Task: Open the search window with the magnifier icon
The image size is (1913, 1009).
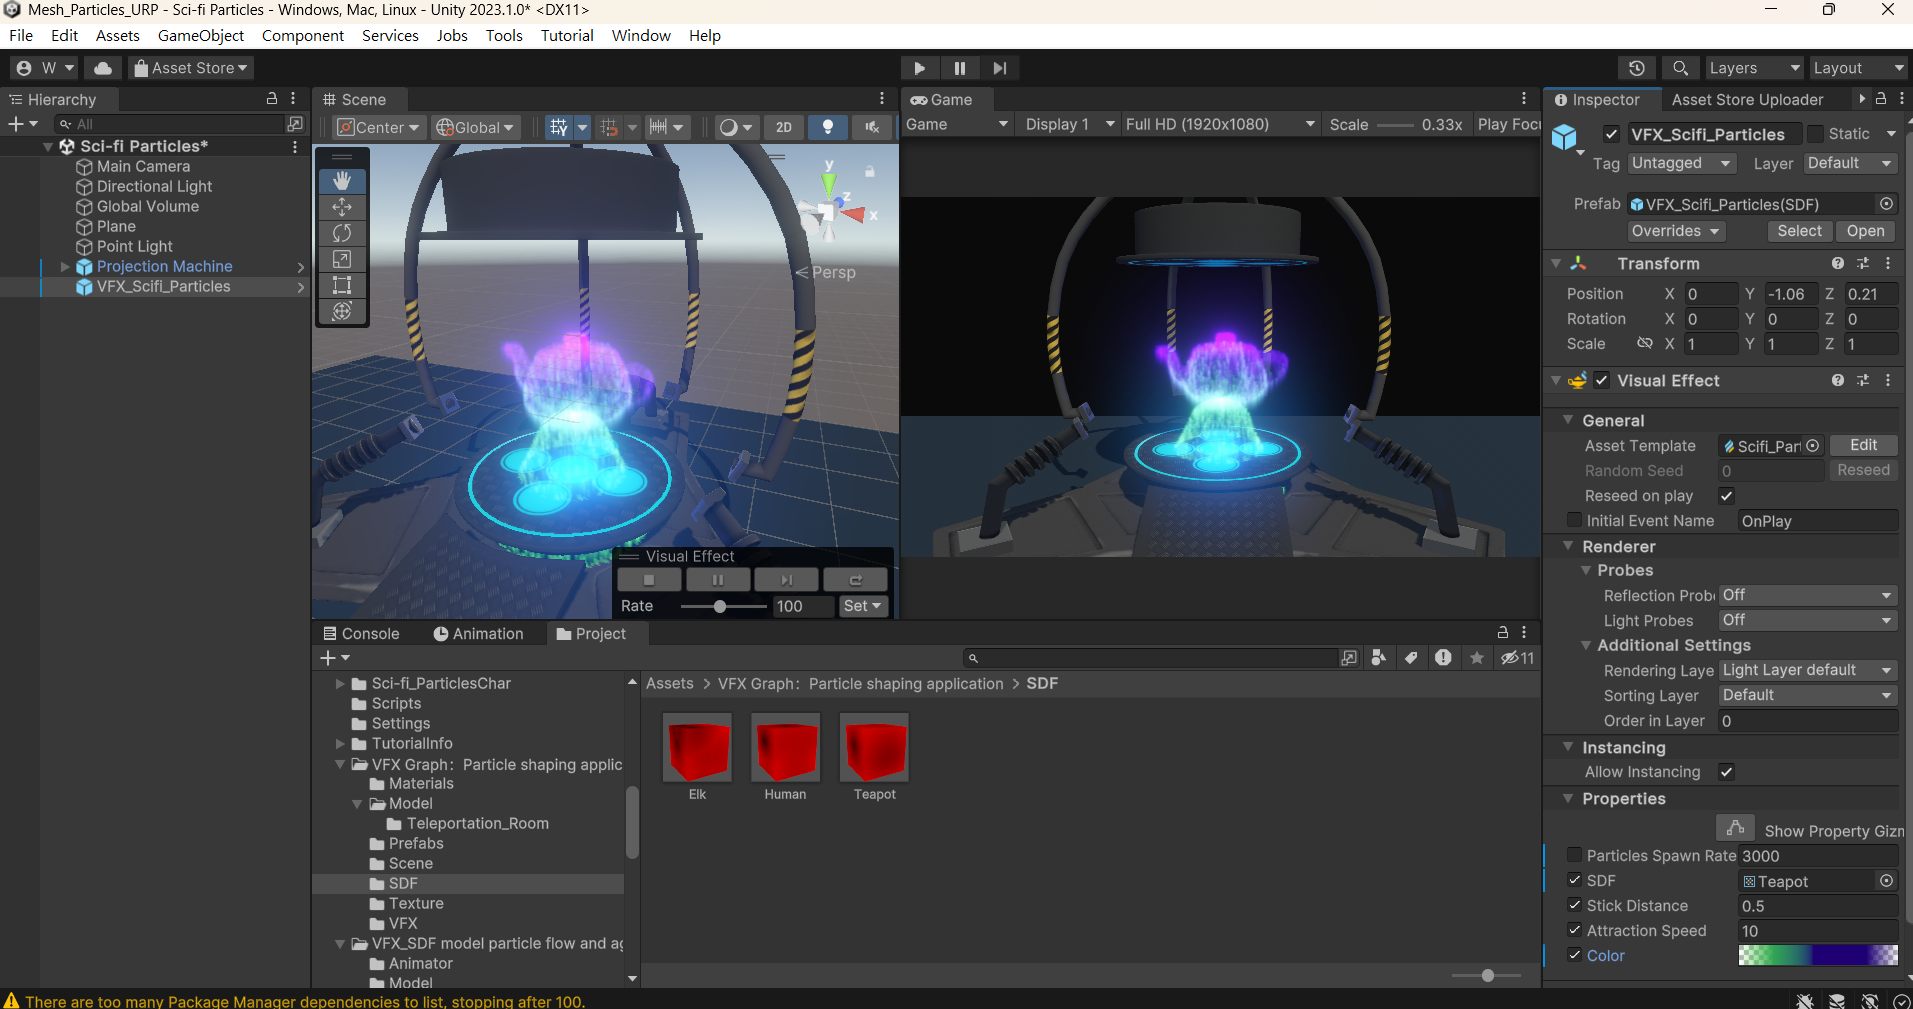Action: point(1680,67)
